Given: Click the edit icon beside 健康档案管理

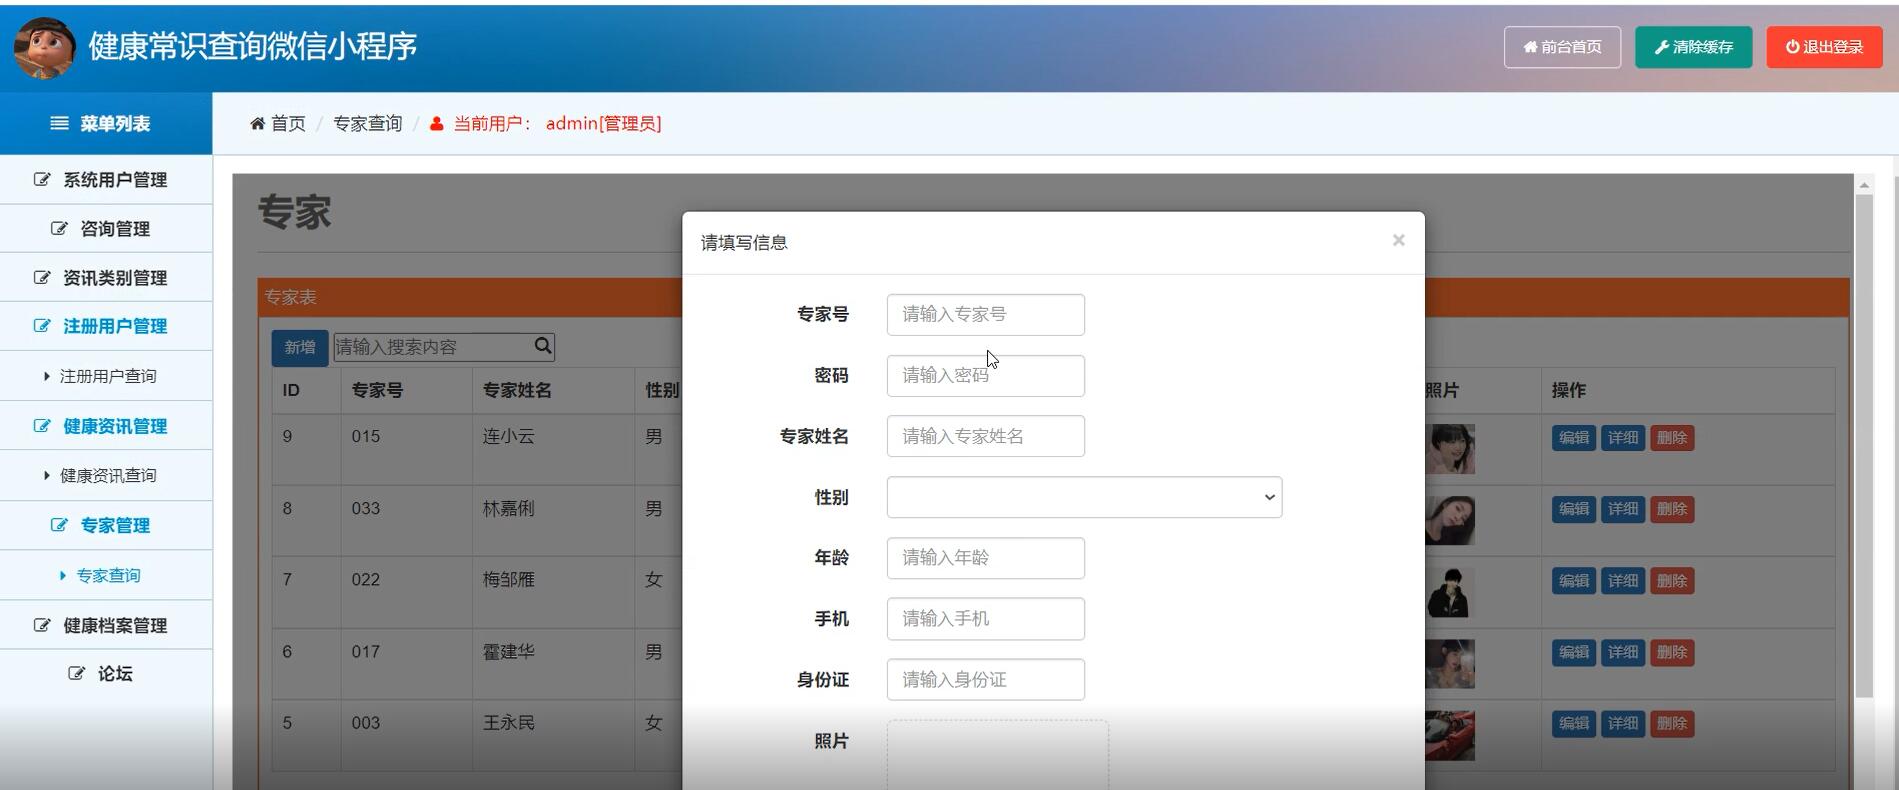Looking at the screenshot, I should click(42, 624).
